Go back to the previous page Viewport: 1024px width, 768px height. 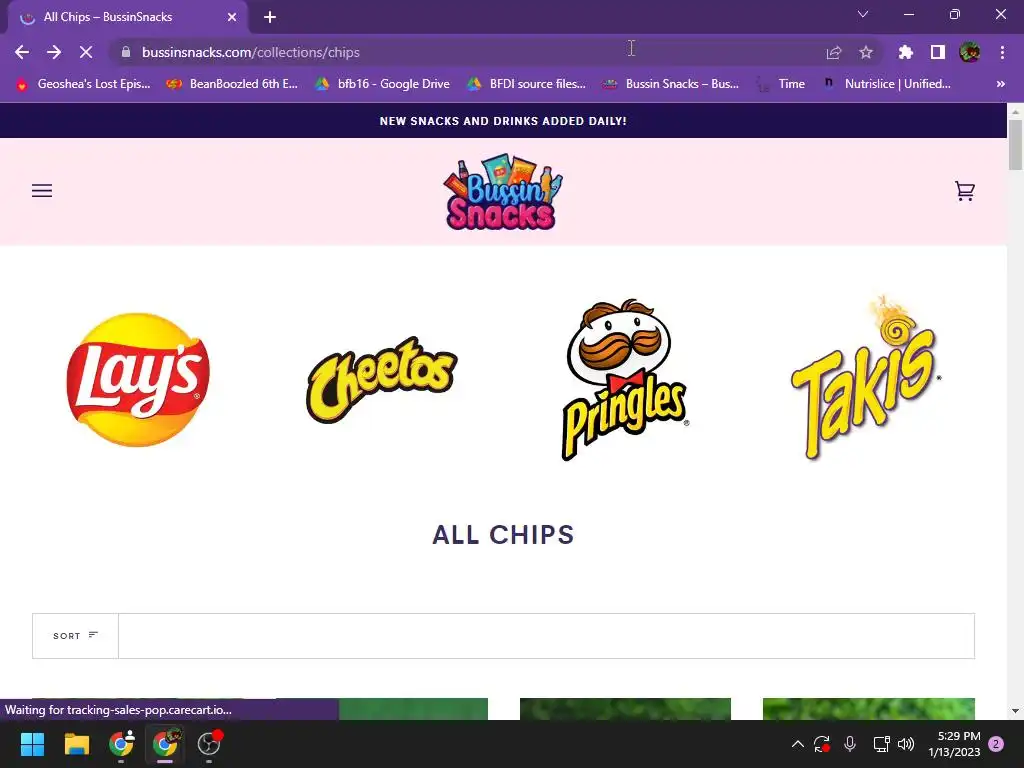[22, 52]
